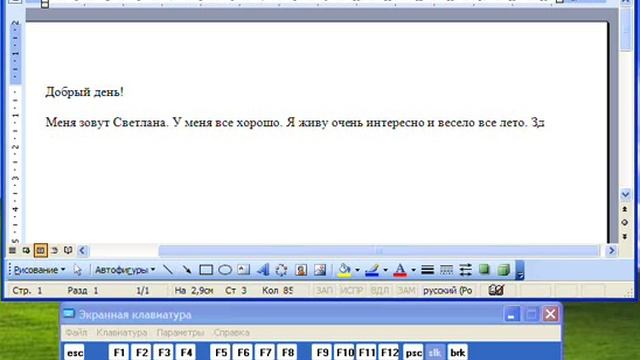
Task: Open Параметры menu in on-screen keyboard
Action: [x=180, y=333]
